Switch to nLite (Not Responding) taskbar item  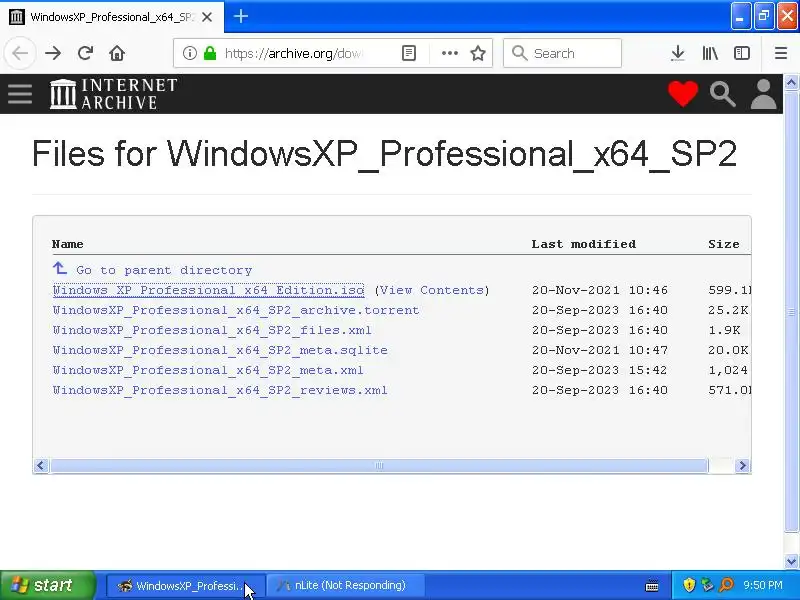point(346,585)
